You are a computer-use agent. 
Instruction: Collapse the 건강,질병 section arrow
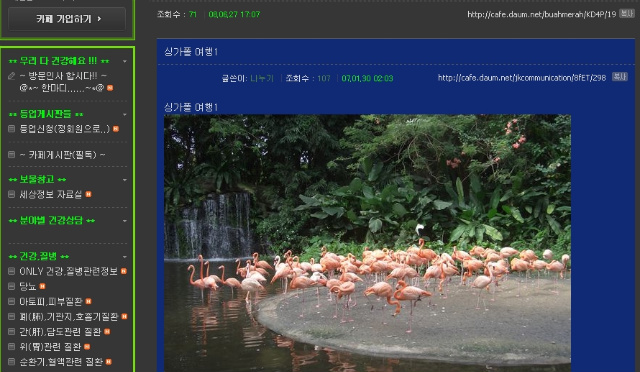click(125, 257)
